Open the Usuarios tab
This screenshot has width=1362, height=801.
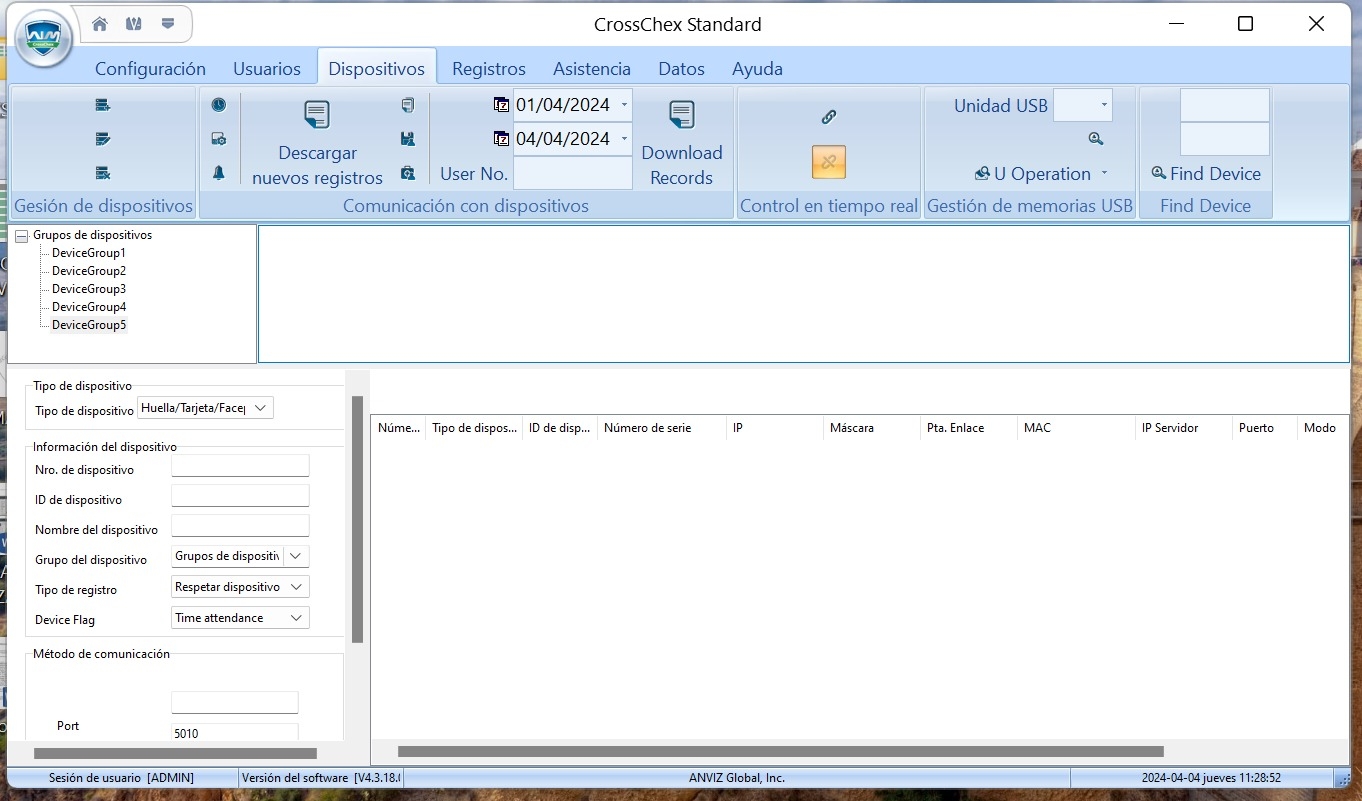[x=267, y=69]
